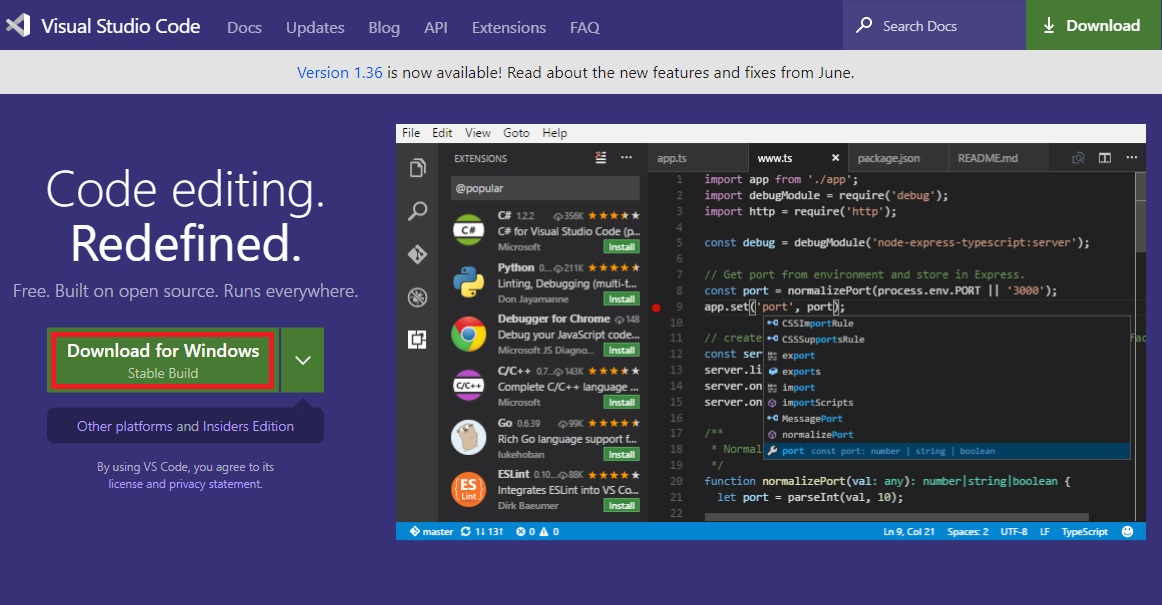1162x605 pixels.
Task: Click the @popular extensions search box
Action: pyautogui.click(x=545, y=188)
